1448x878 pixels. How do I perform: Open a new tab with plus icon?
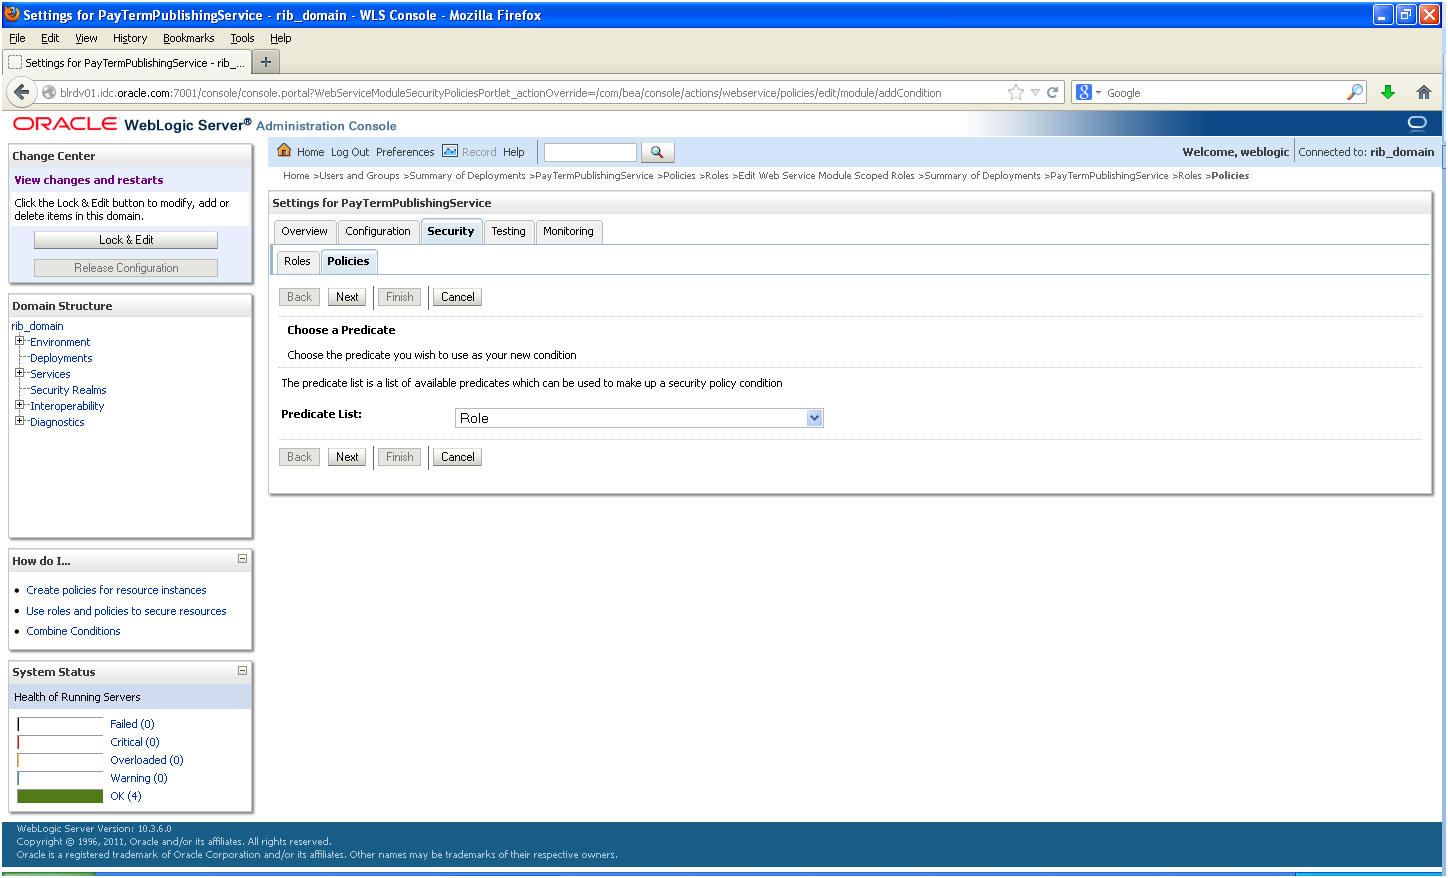[x=265, y=62]
